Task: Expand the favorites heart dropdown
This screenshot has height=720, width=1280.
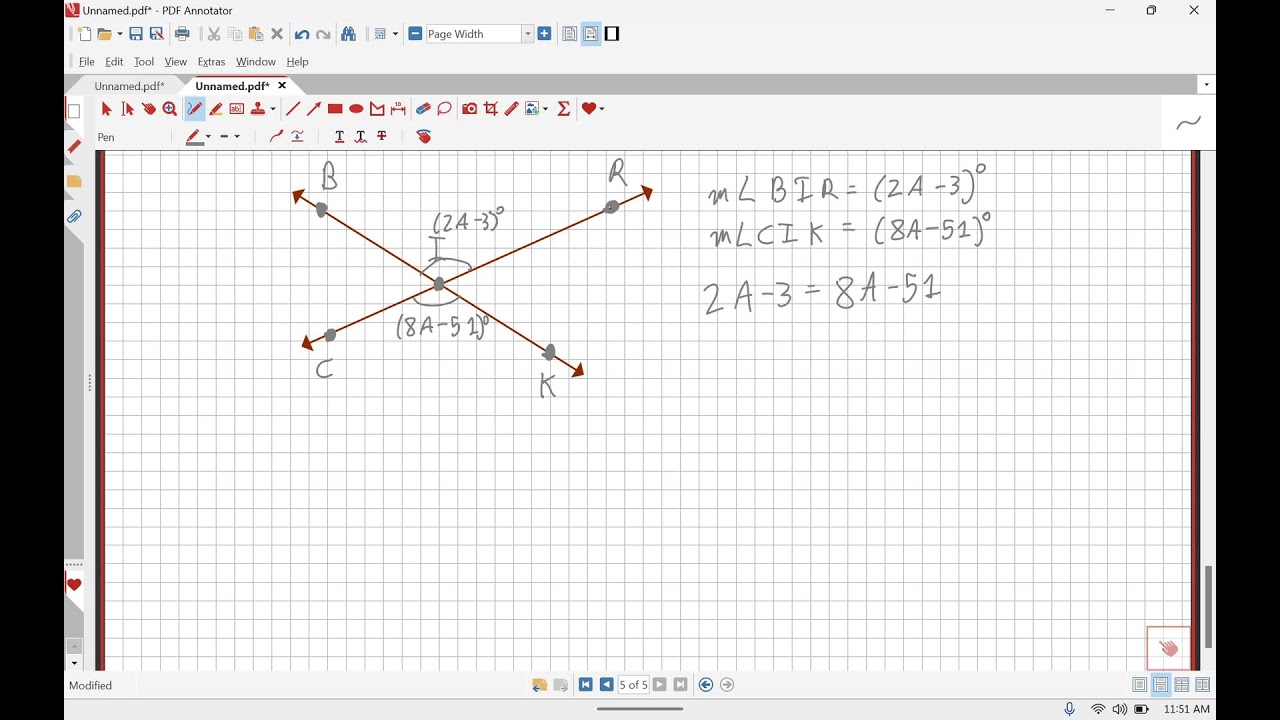Action: point(601,109)
